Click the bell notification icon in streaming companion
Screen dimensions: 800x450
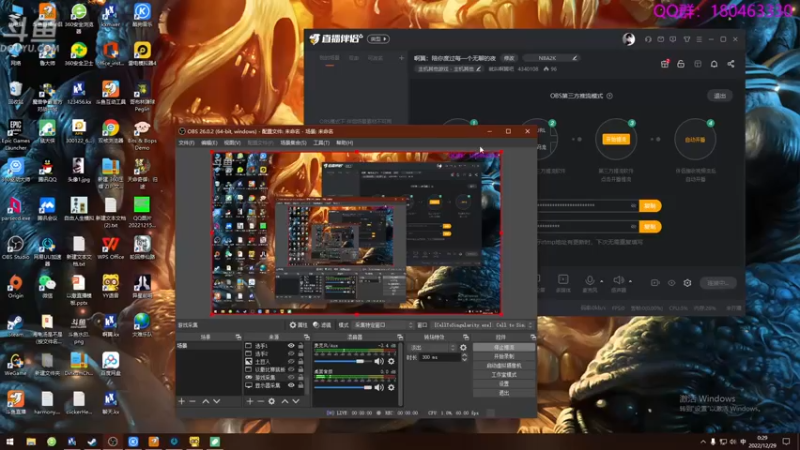point(714,64)
